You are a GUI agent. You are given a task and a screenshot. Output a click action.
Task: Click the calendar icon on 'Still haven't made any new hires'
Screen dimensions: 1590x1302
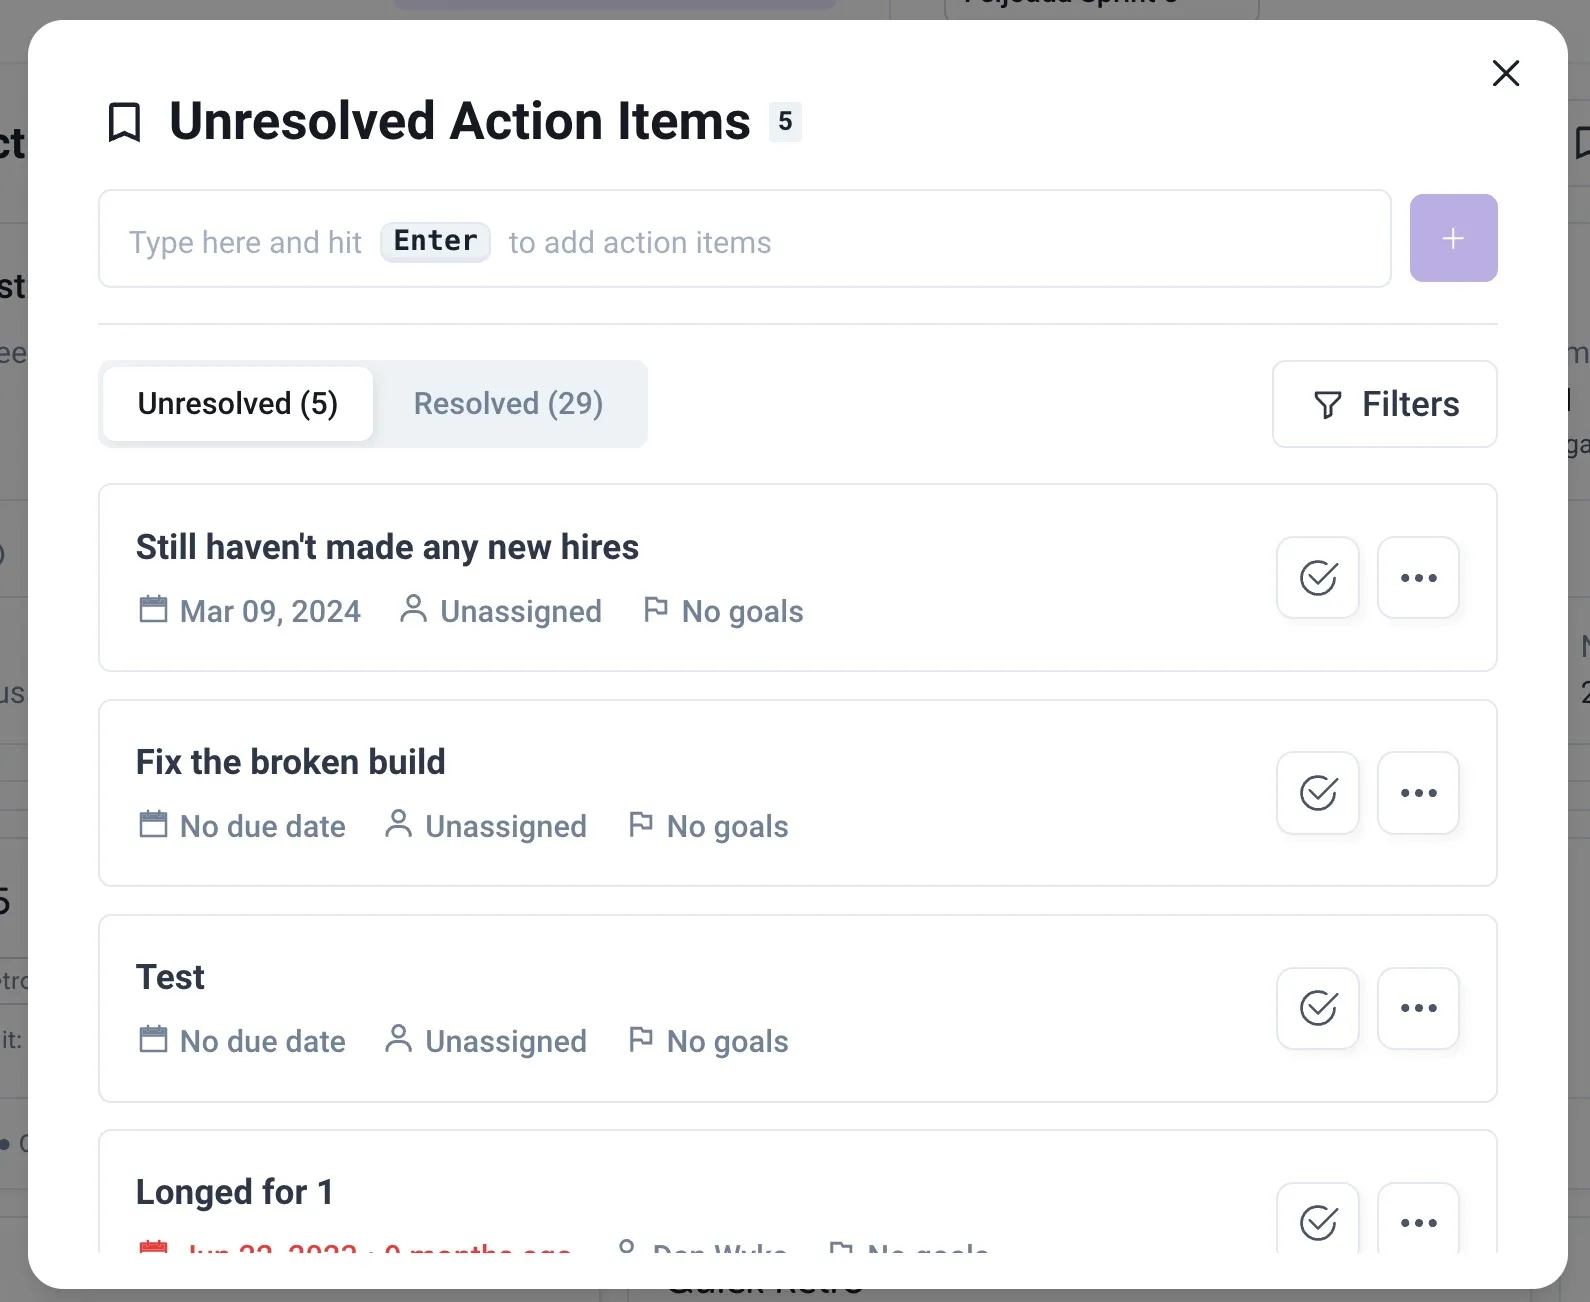coord(154,610)
